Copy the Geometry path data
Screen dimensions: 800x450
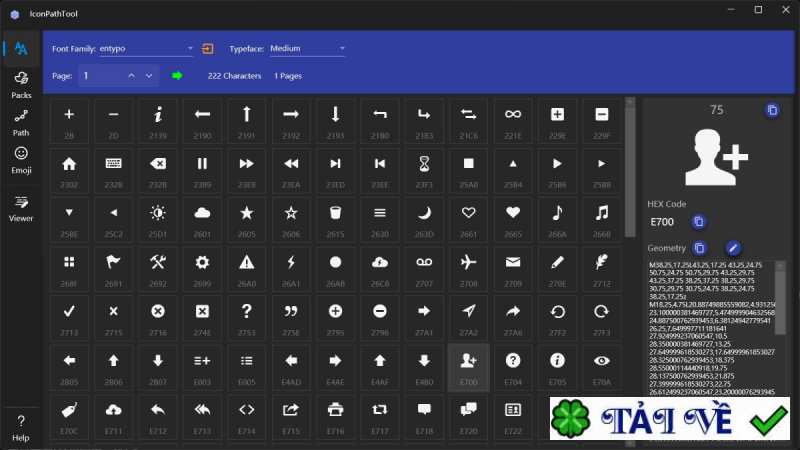tap(699, 248)
